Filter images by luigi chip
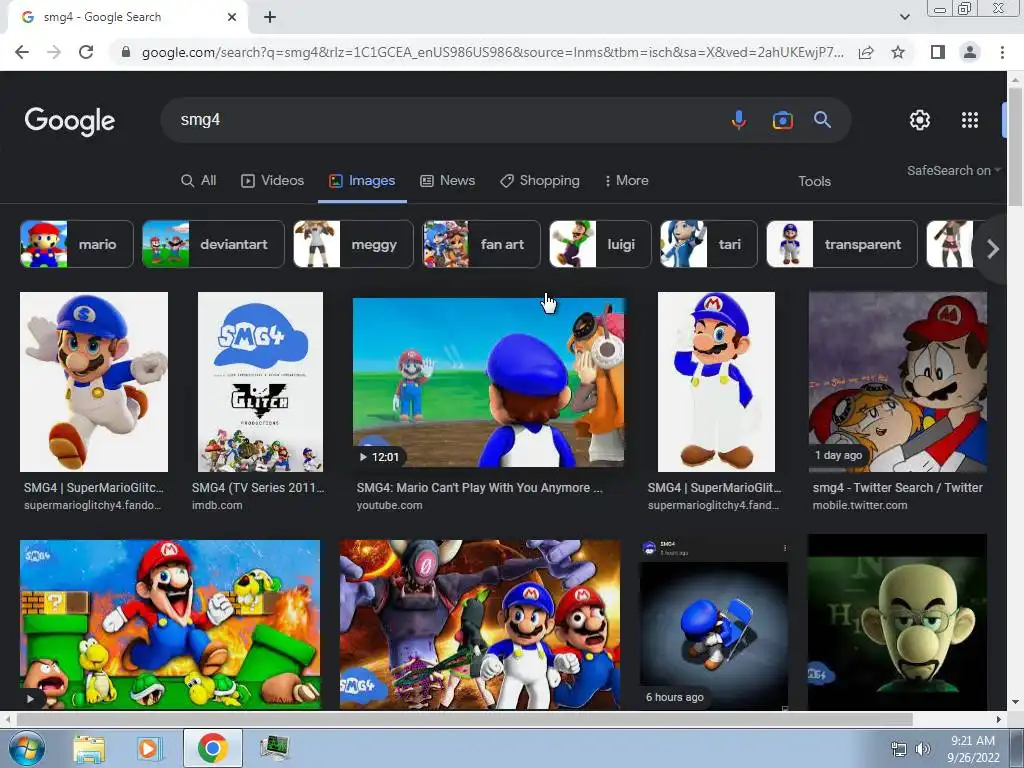The height and width of the screenshot is (768, 1024). (x=600, y=244)
